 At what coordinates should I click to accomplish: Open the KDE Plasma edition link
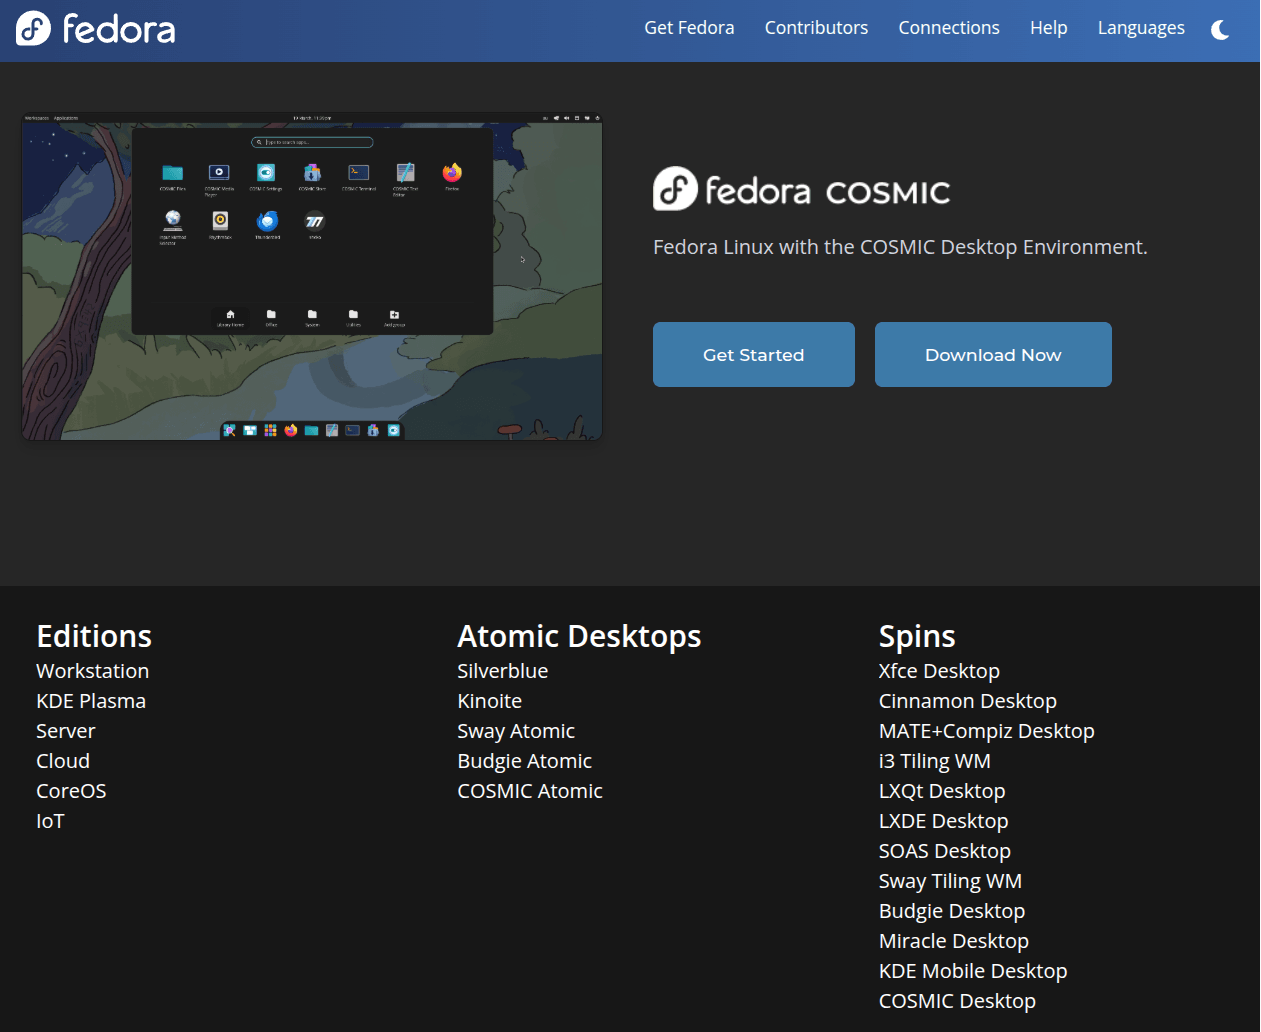tap(91, 701)
